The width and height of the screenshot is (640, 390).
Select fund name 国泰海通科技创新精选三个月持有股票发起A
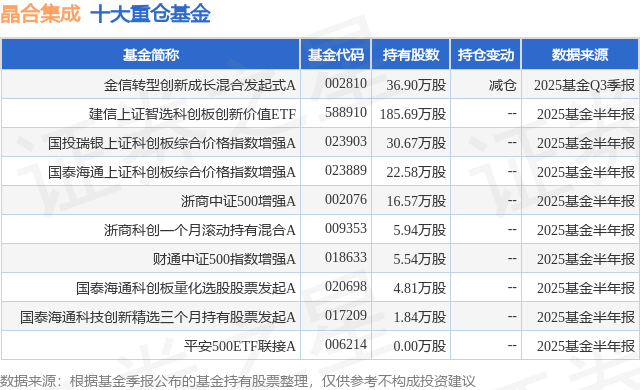coord(158,317)
